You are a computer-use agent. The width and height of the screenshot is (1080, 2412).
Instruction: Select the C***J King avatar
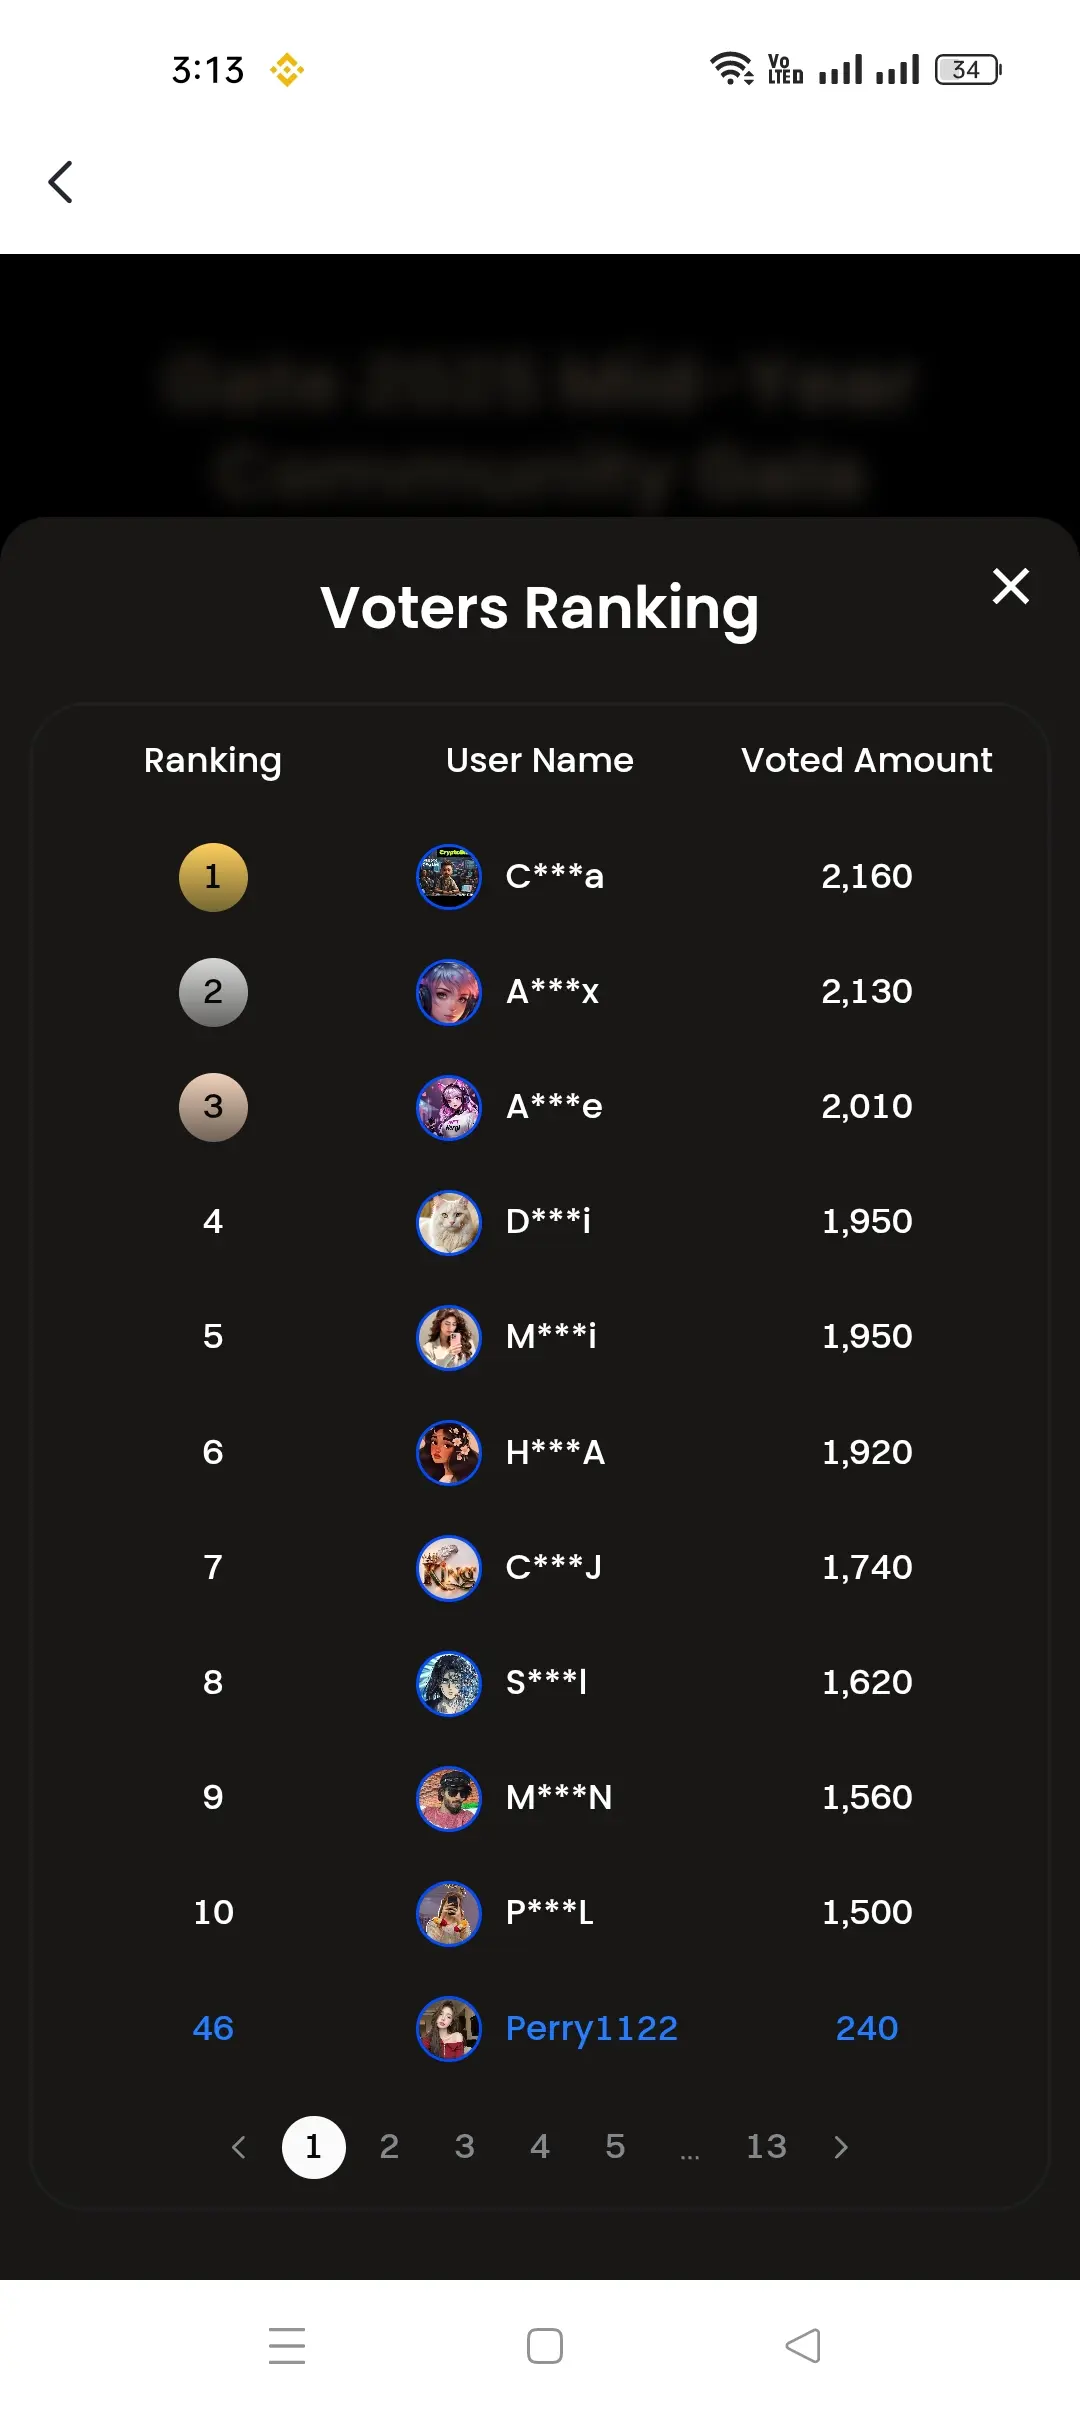point(449,1568)
